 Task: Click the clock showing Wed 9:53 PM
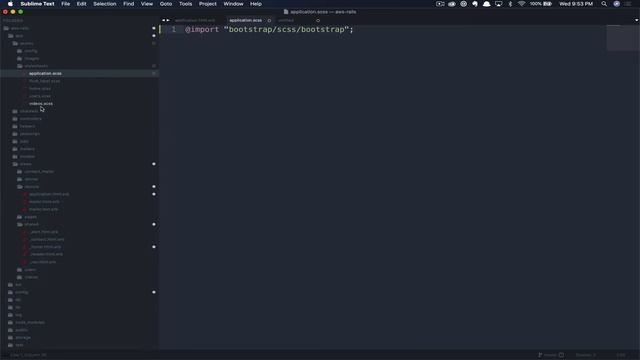(576, 4)
